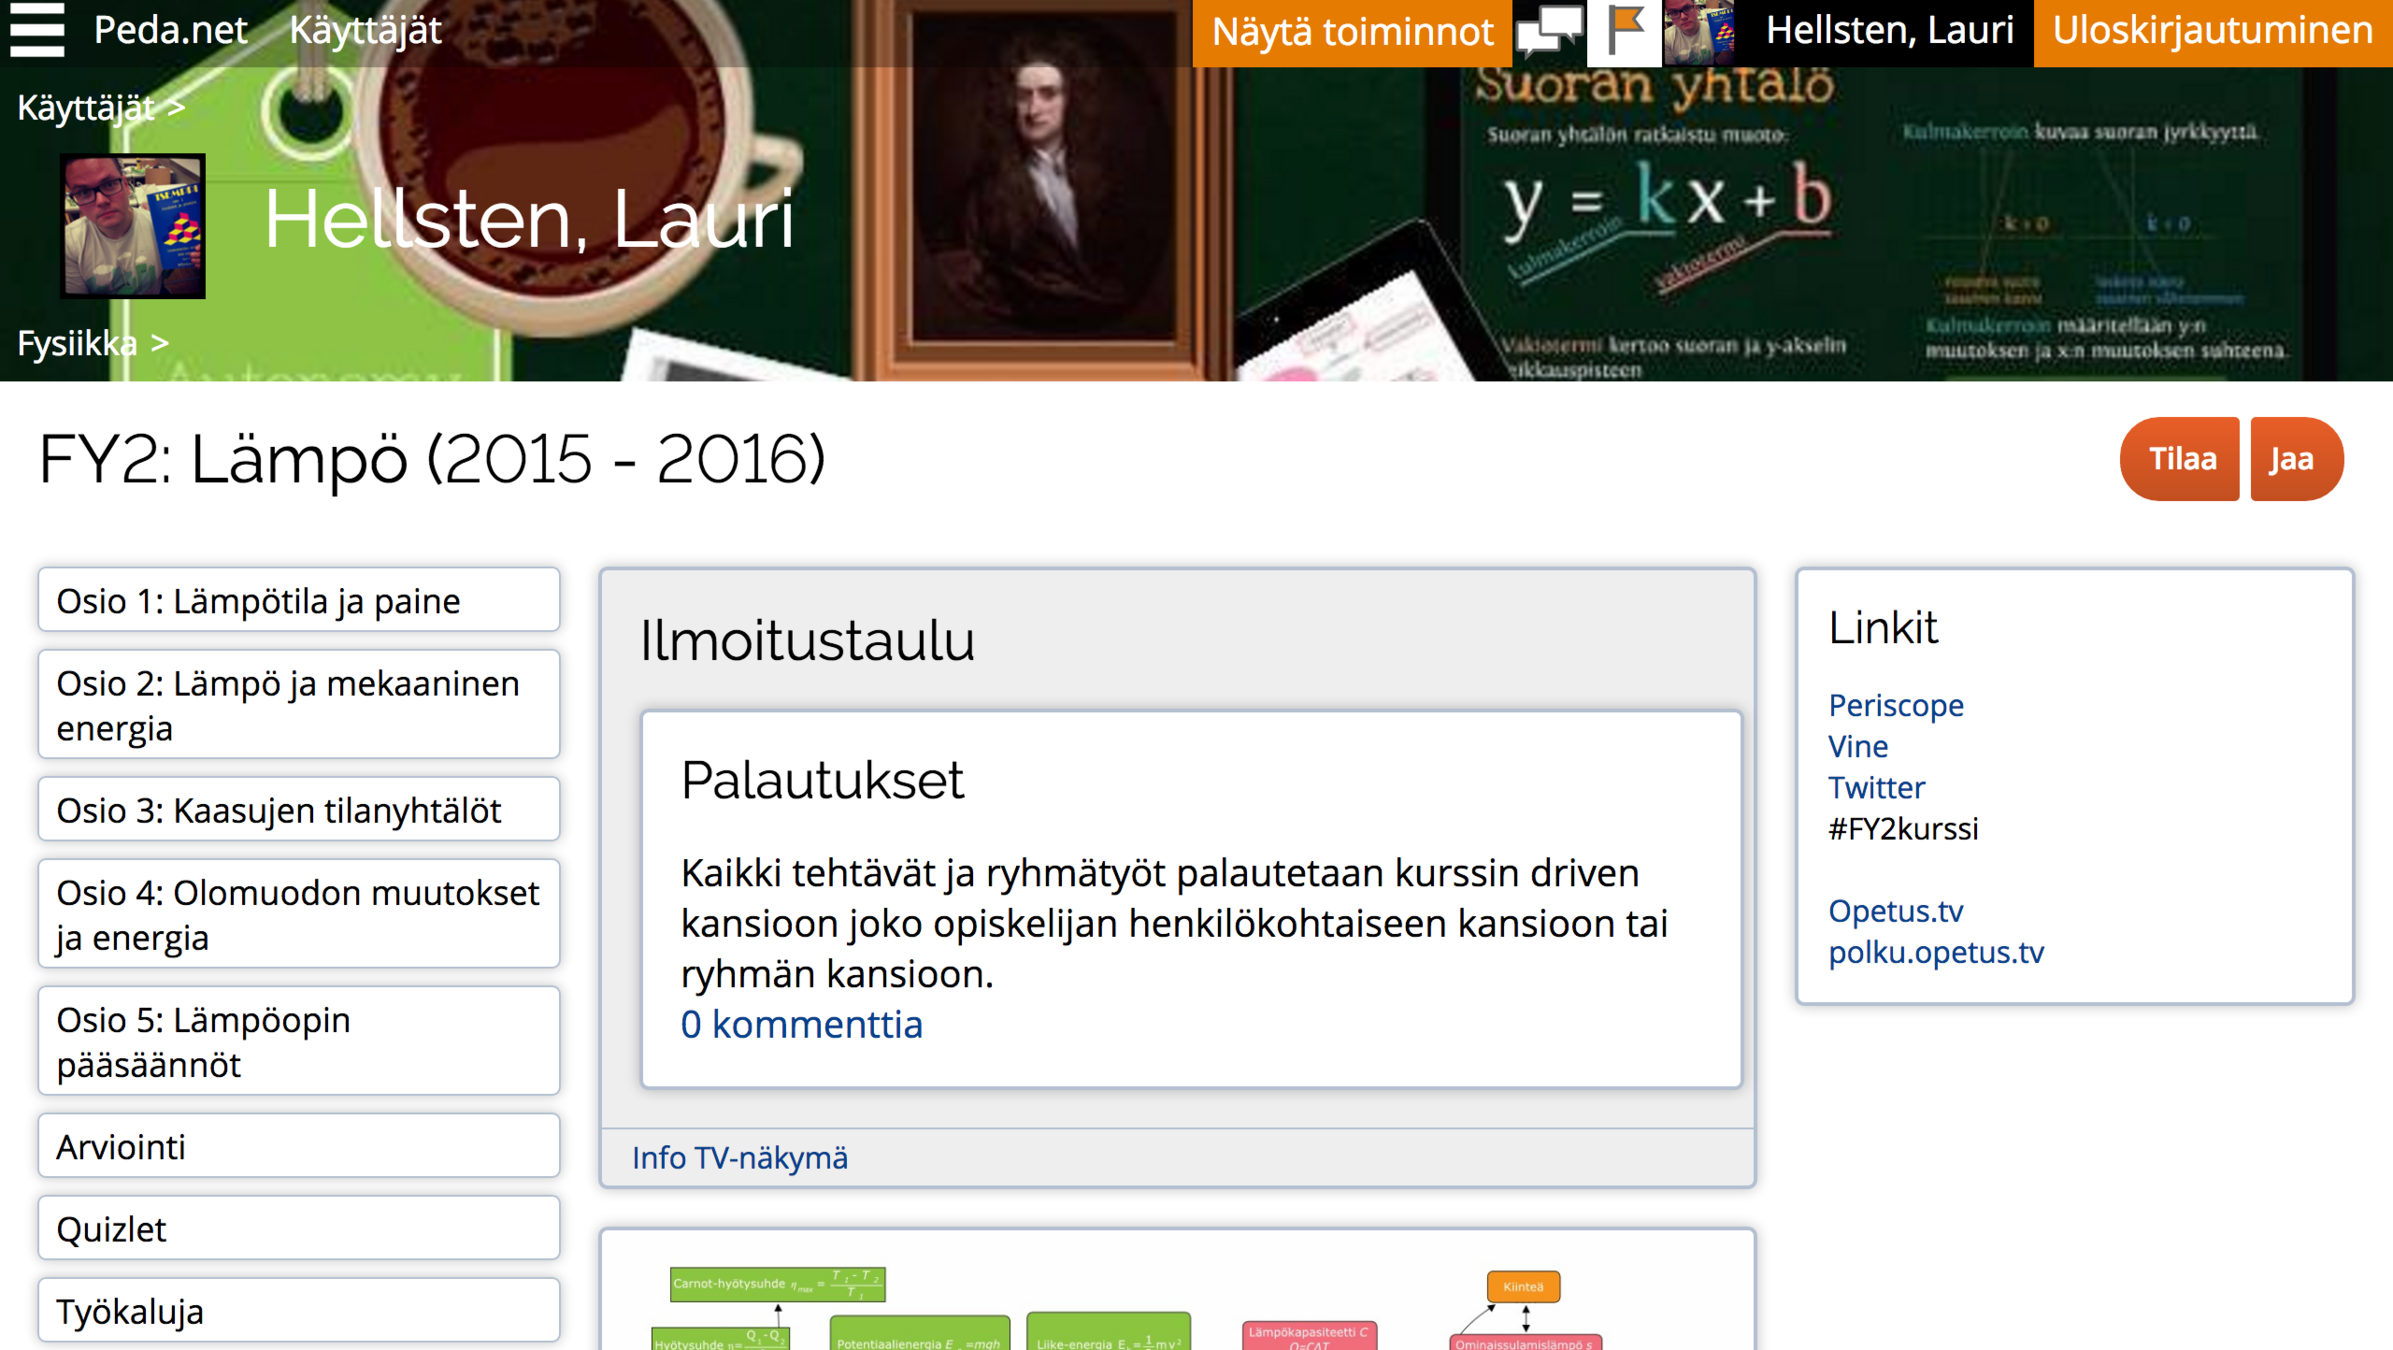The height and width of the screenshot is (1350, 2393).
Task: Open the Info TV-näkymä link
Action: [x=739, y=1157]
